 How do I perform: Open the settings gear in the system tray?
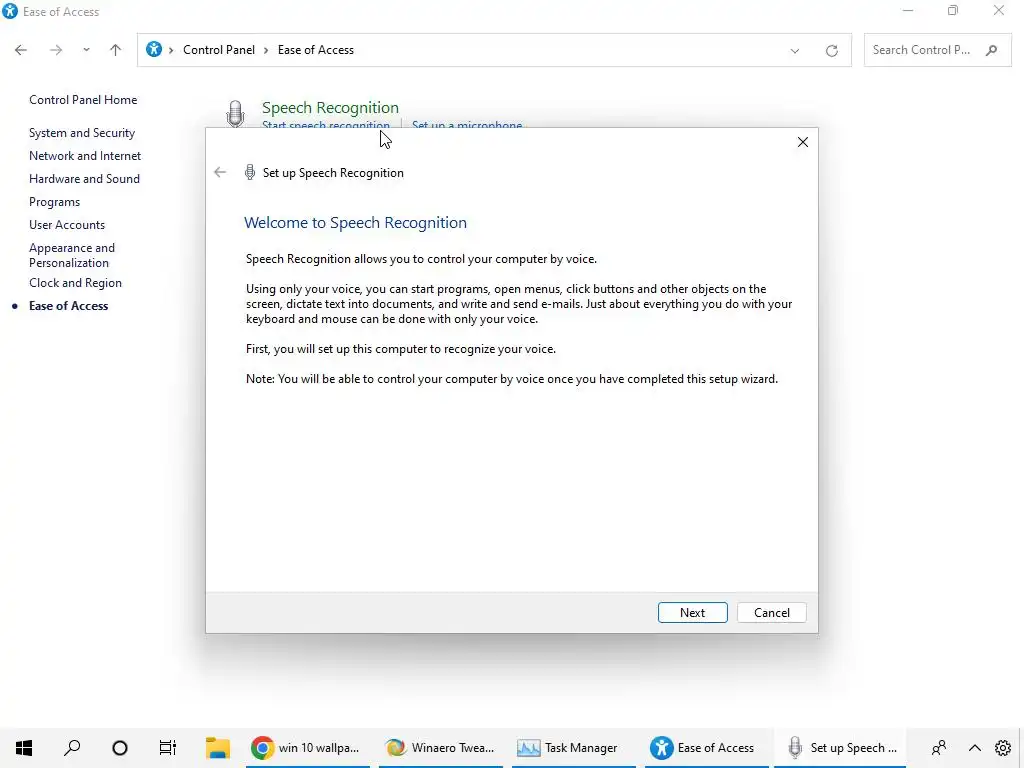coord(1003,748)
